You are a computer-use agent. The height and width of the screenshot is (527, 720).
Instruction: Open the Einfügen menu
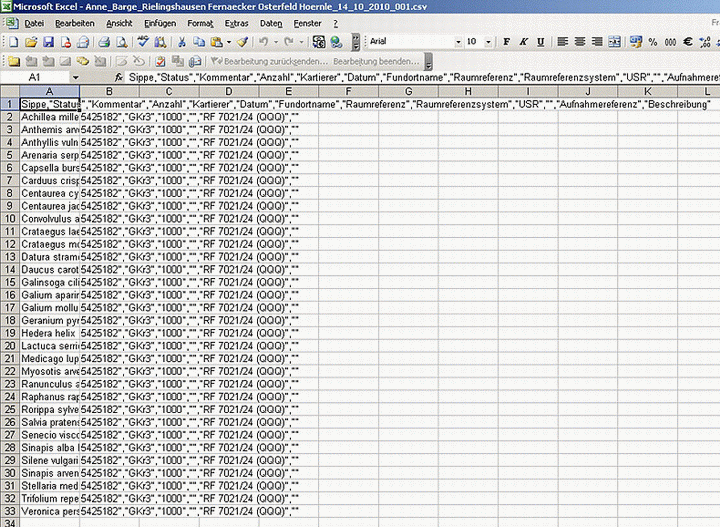160,23
